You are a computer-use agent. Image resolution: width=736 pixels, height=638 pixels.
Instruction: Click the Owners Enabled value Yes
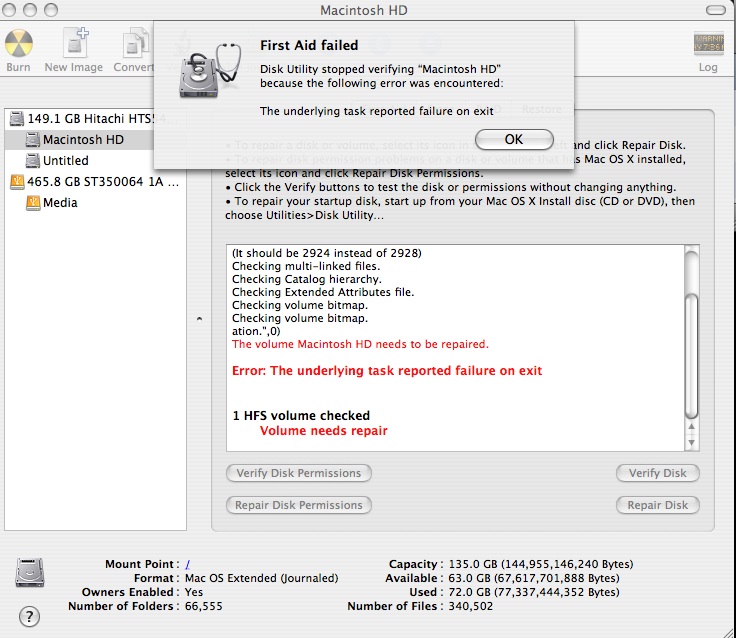point(193,592)
